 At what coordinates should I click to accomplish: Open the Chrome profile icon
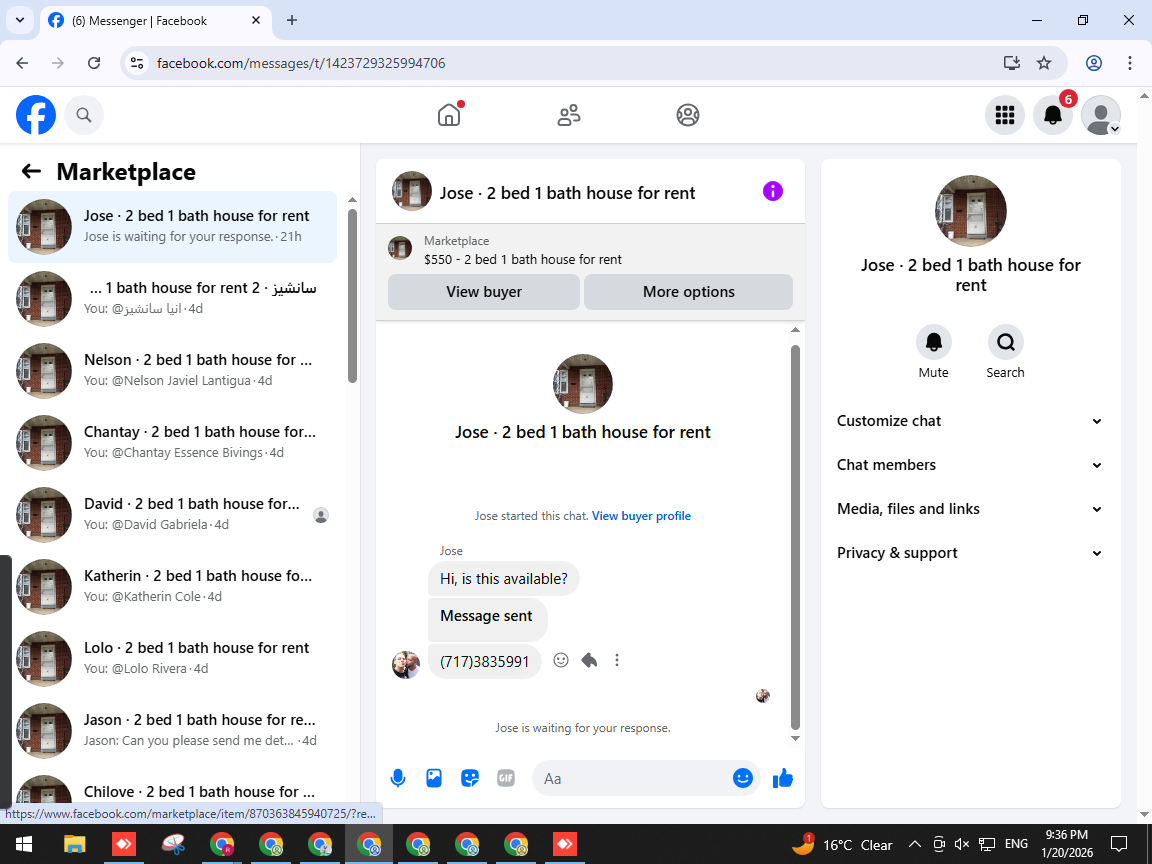coord(1094,63)
